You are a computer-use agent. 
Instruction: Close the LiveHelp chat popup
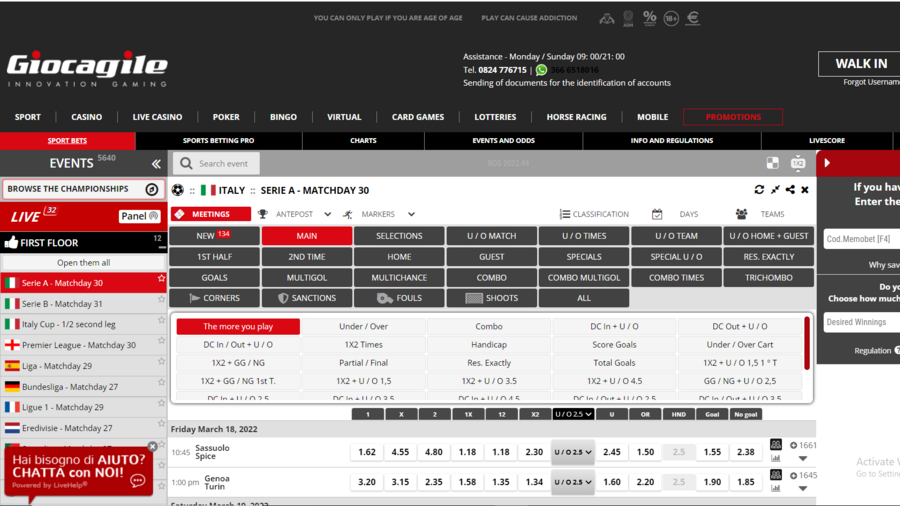(153, 447)
